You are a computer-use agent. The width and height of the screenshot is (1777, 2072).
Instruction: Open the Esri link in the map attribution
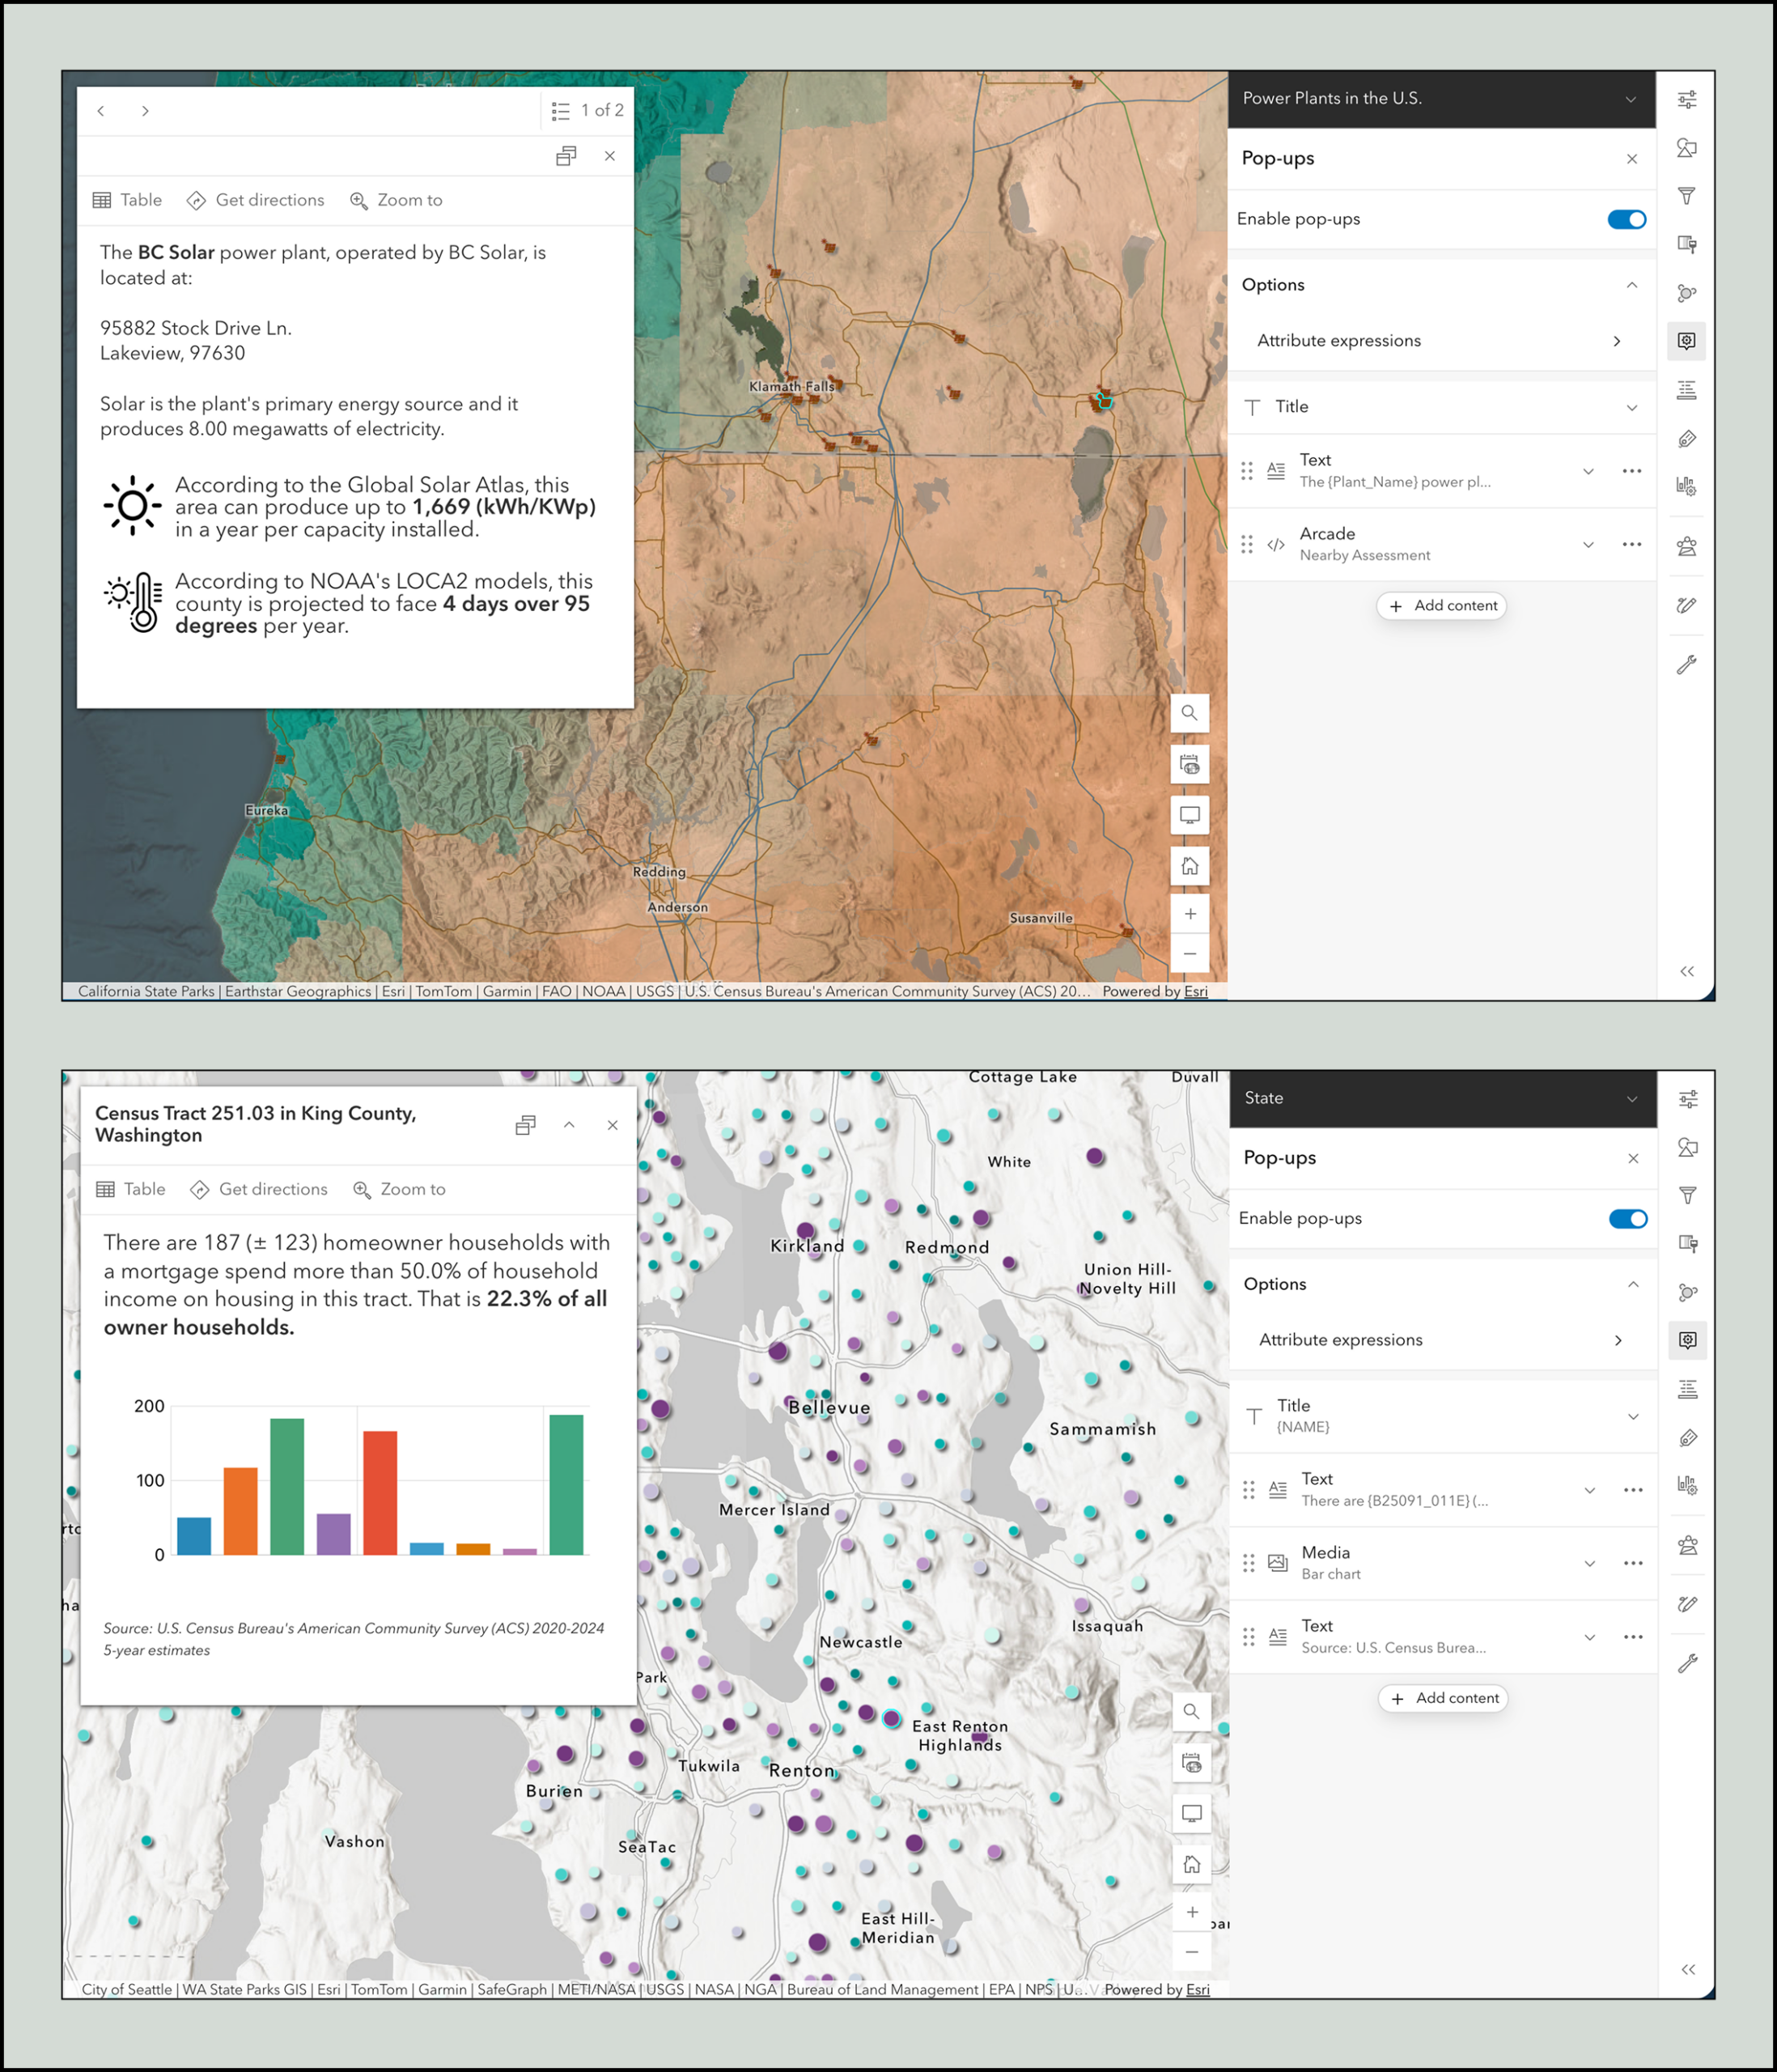(1195, 991)
